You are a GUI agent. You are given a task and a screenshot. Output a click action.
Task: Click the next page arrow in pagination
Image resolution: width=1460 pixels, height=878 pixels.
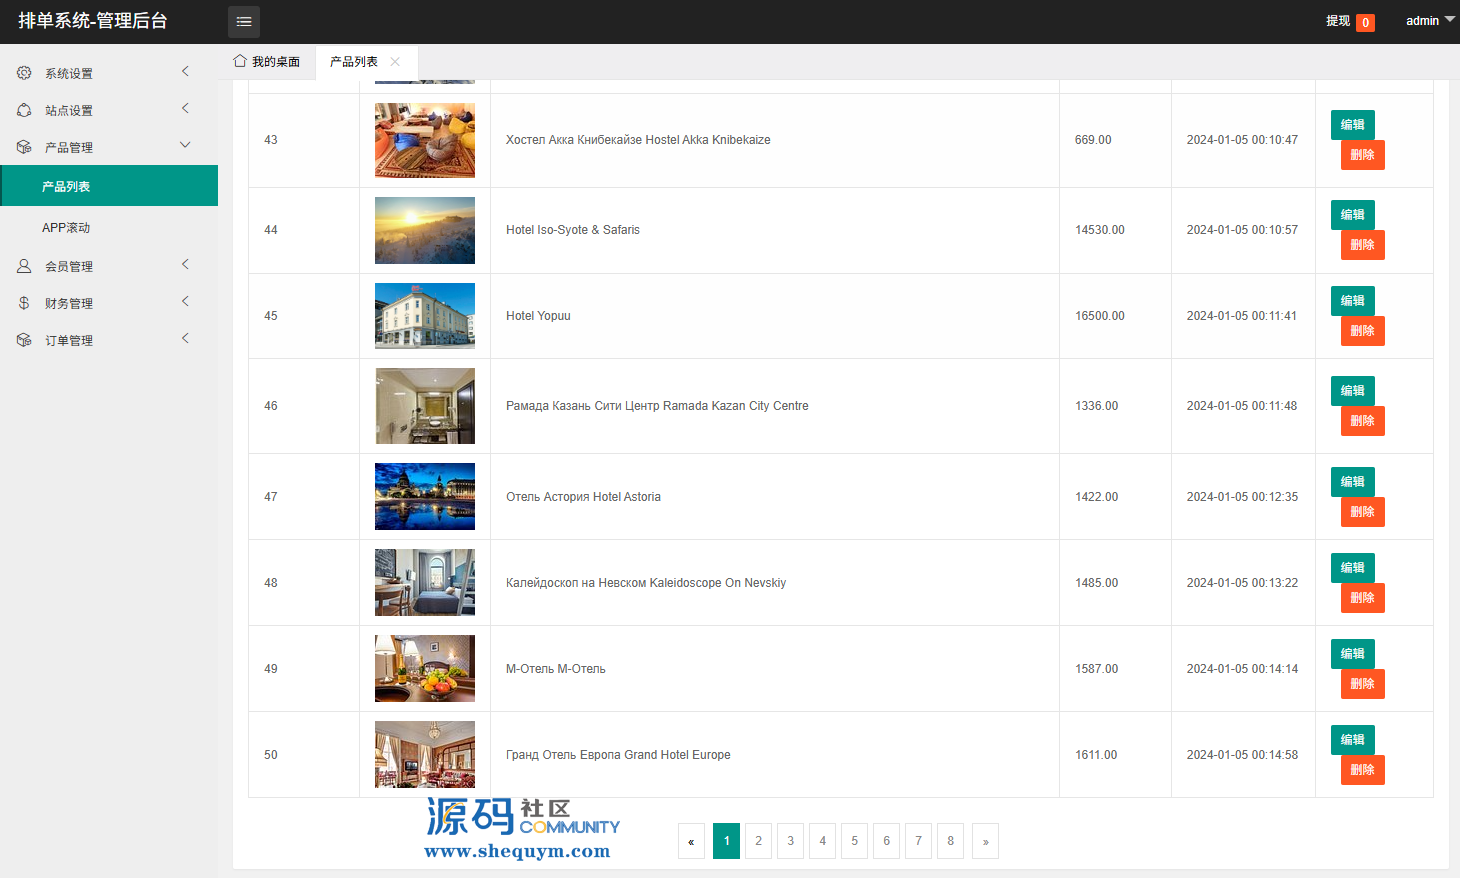coord(985,841)
